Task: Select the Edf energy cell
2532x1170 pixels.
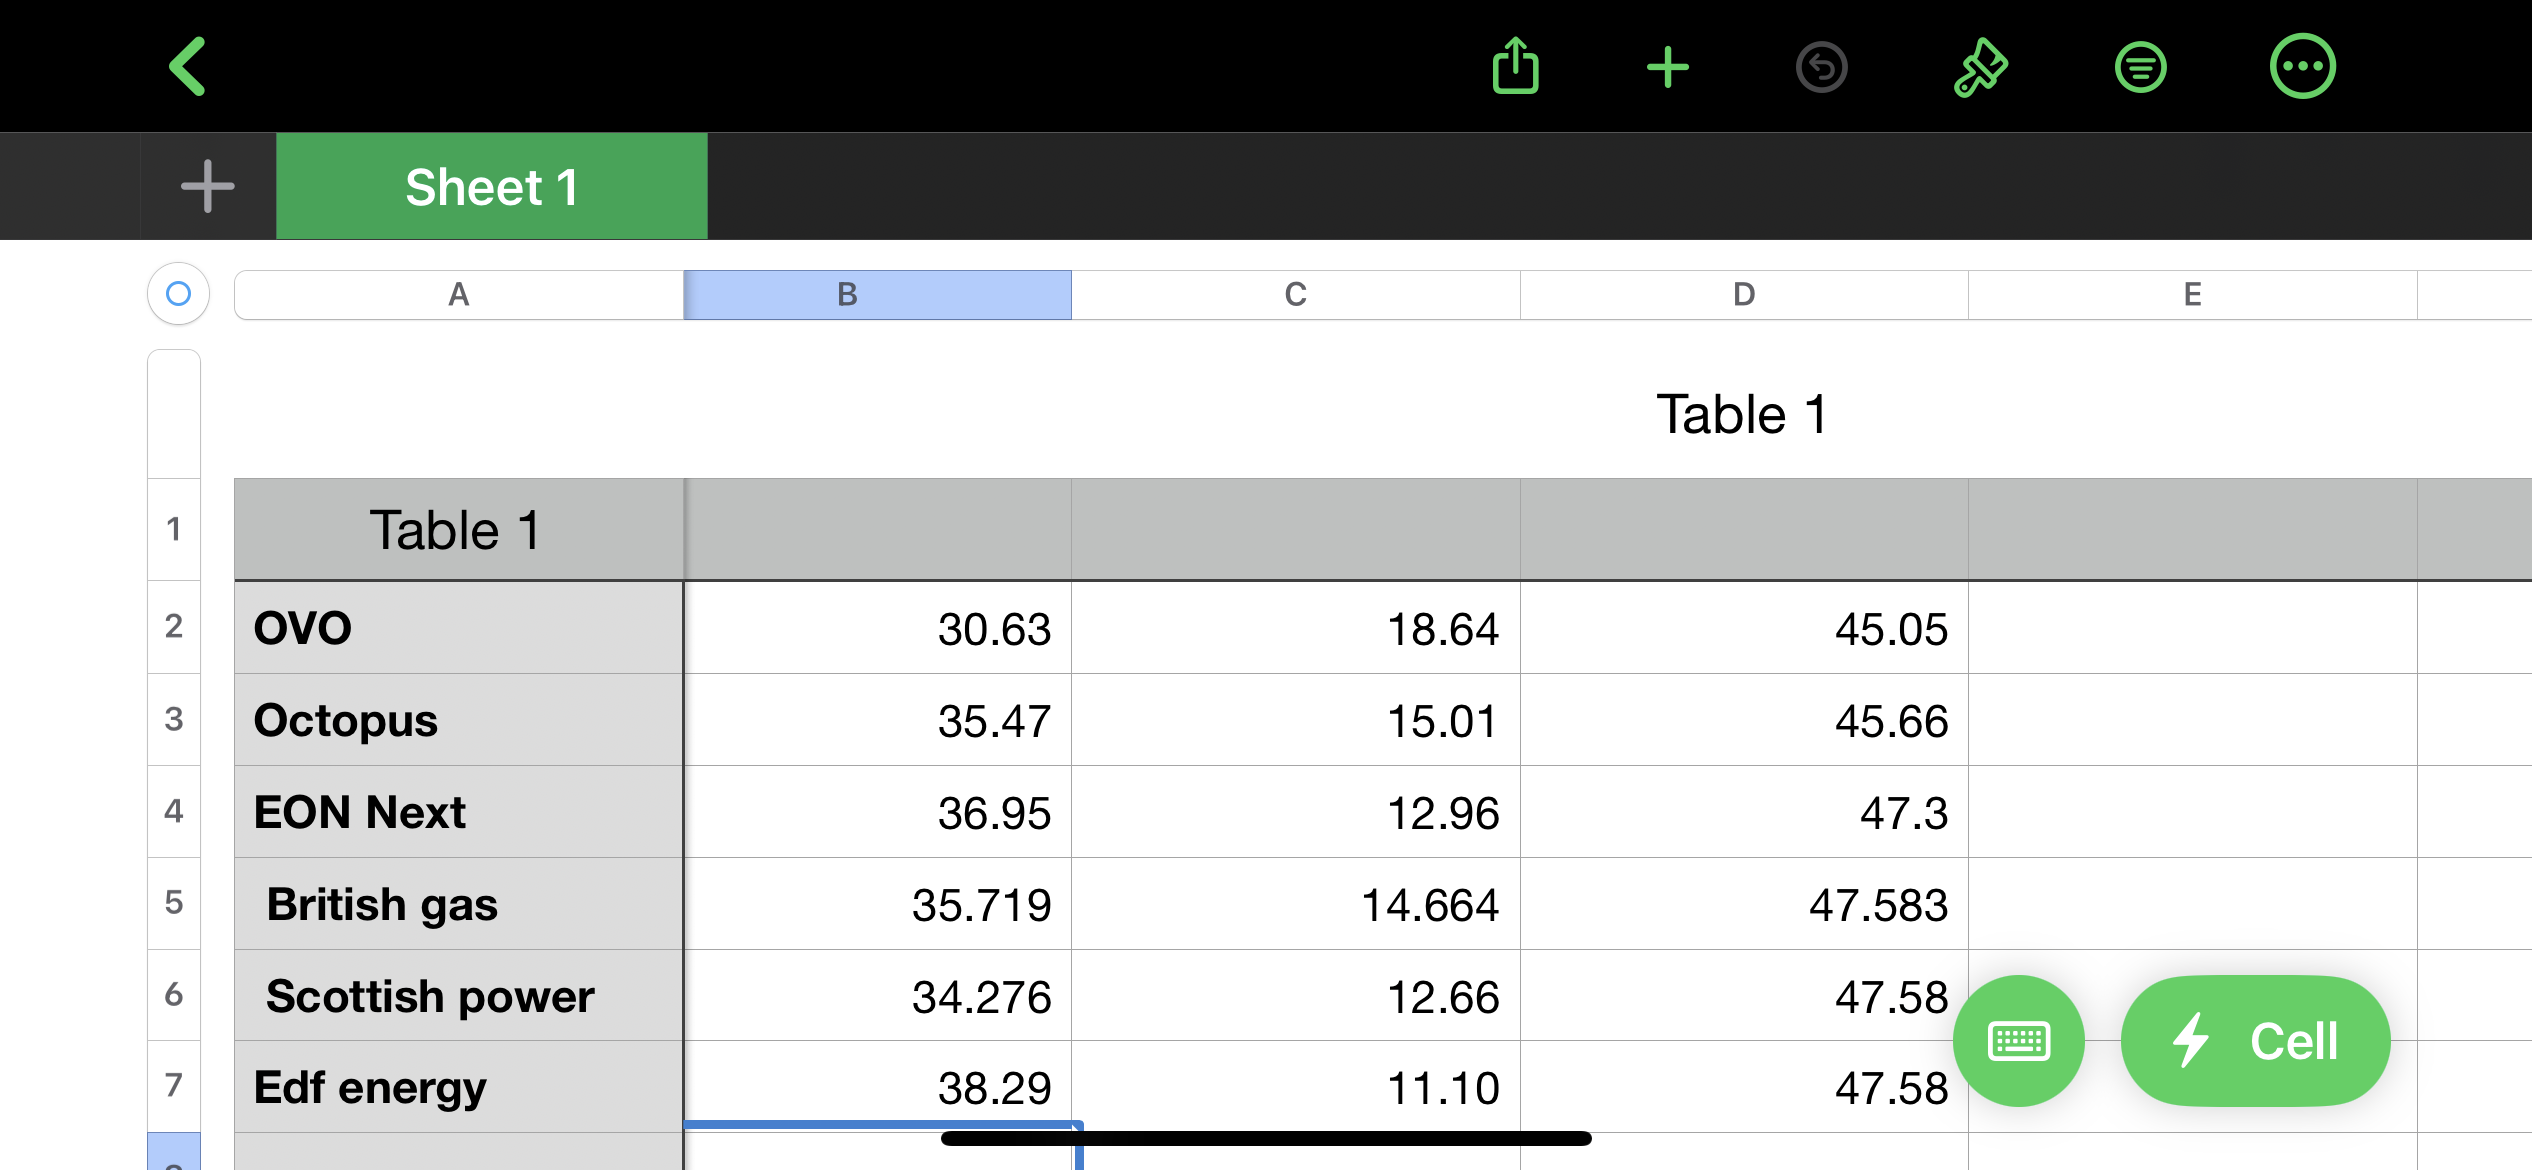Action: click(459, 1086)
